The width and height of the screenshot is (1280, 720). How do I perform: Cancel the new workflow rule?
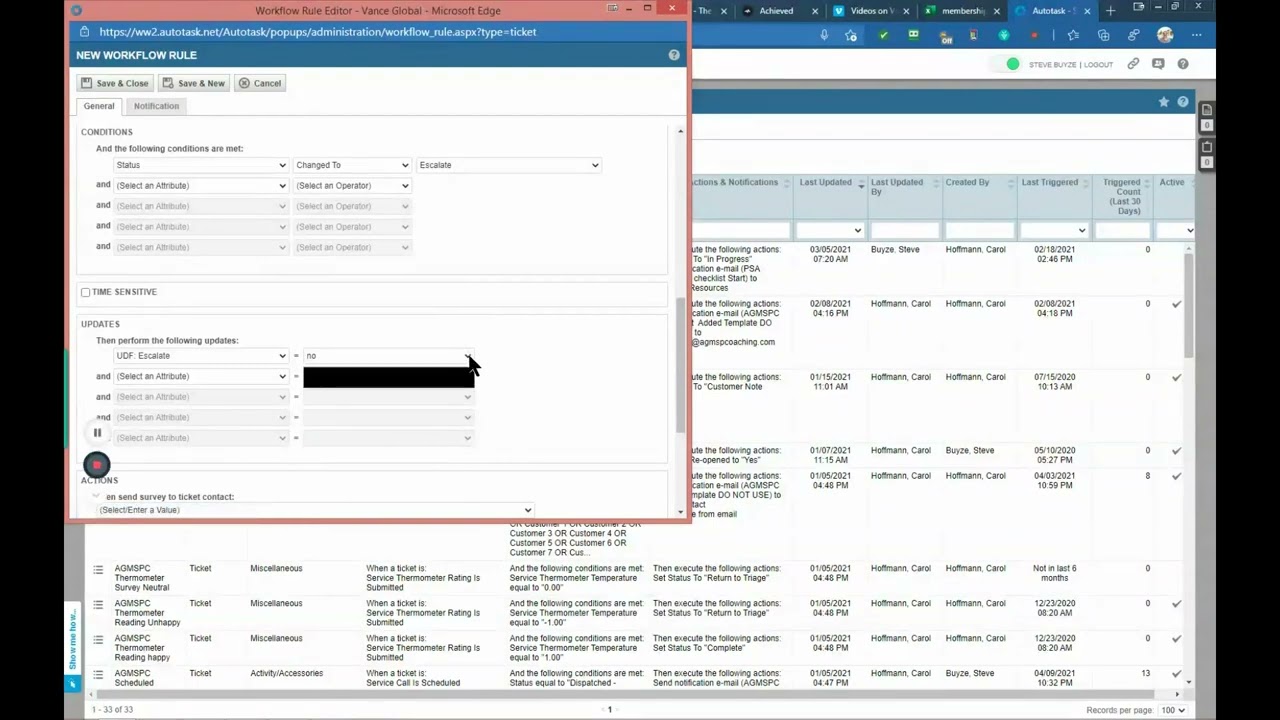coord(260,83)
